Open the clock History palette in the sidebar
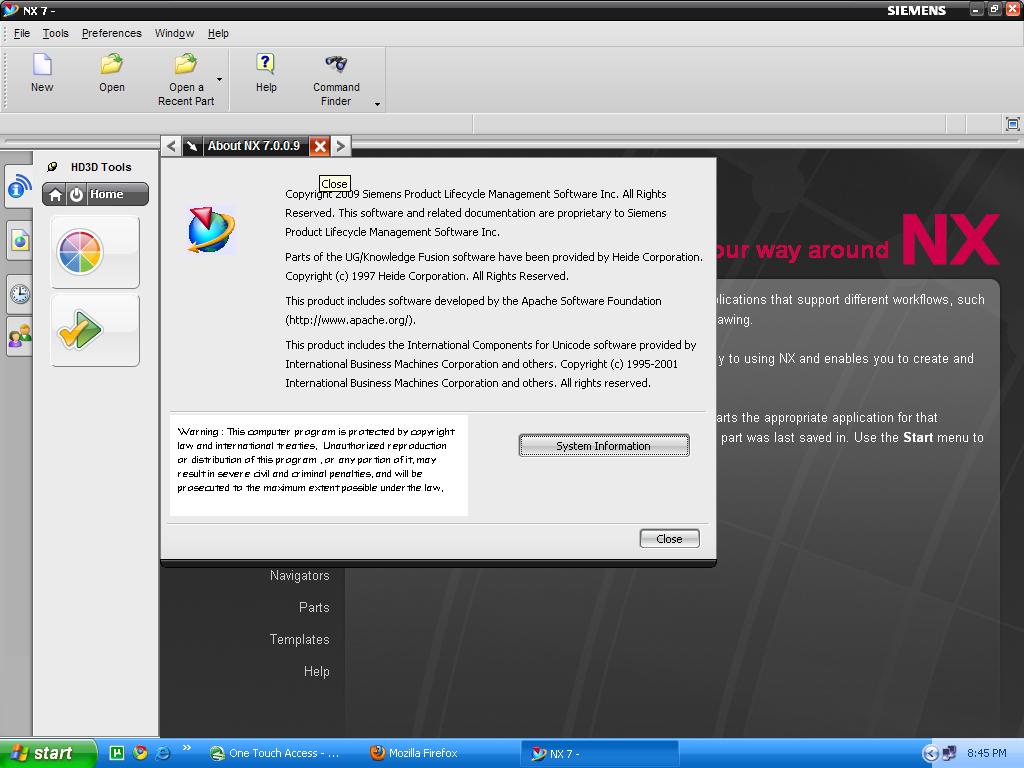Screen dimensions: 1024x768 click(18, 293)
